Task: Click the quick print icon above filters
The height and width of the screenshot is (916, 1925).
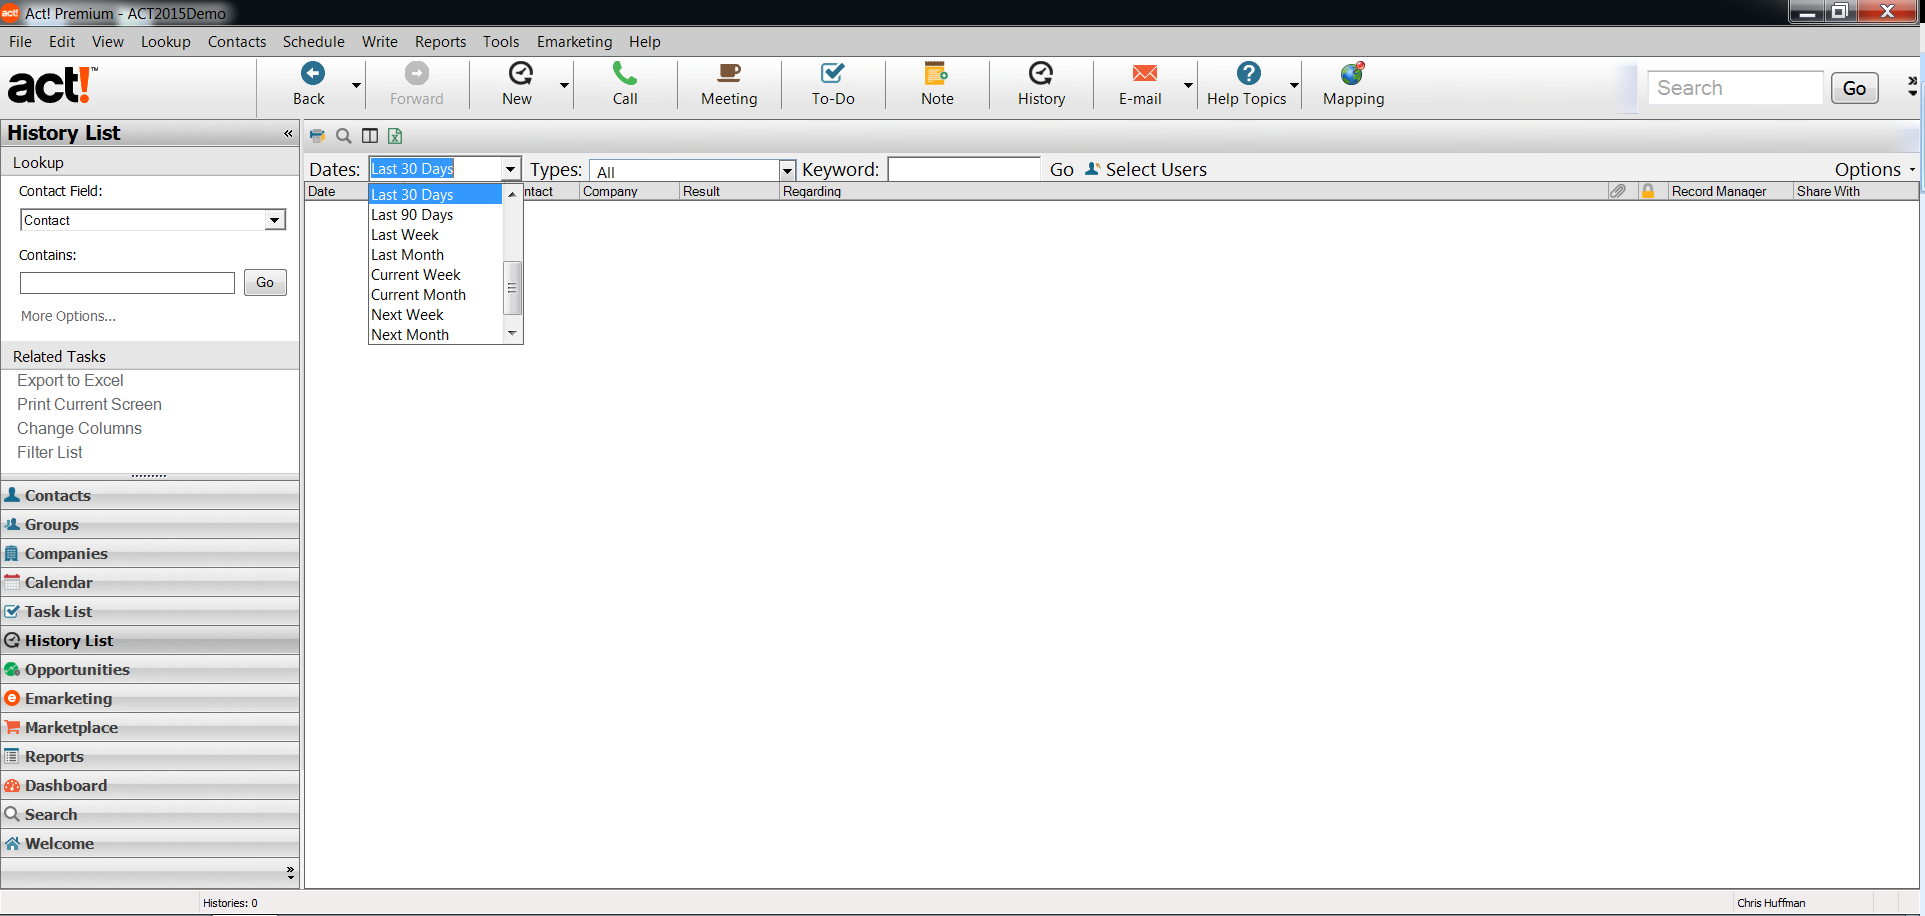Action: click(317, 136)
